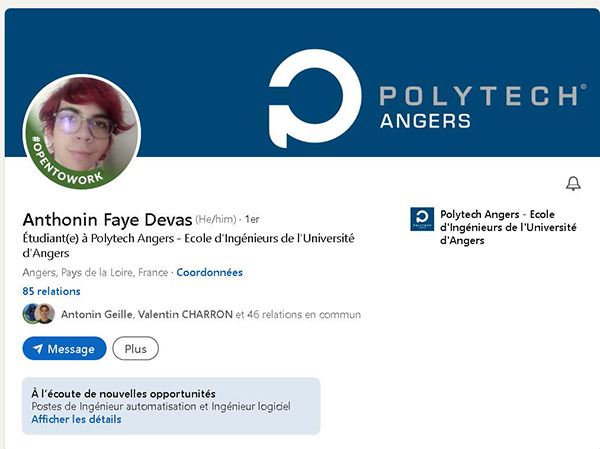This screenshot has width=600, height=449.
Task: Click the '1er' connection degree label
Action: click(x=252, y=219)
